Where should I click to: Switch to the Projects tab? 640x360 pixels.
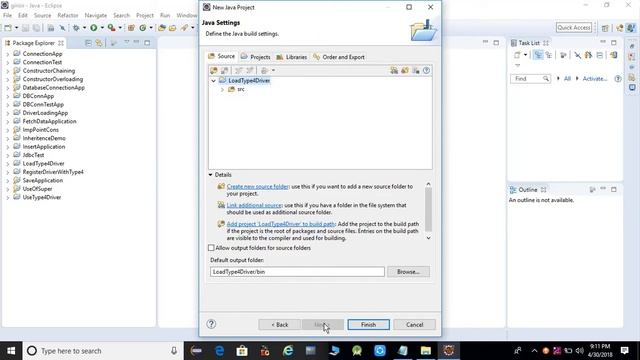tap(256, 57)
